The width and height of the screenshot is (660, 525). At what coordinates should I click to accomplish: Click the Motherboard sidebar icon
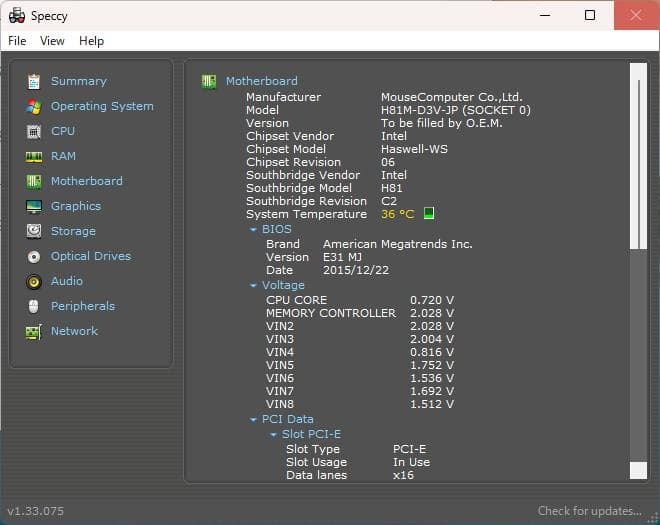pyautogui.click(x=34, y=181)
